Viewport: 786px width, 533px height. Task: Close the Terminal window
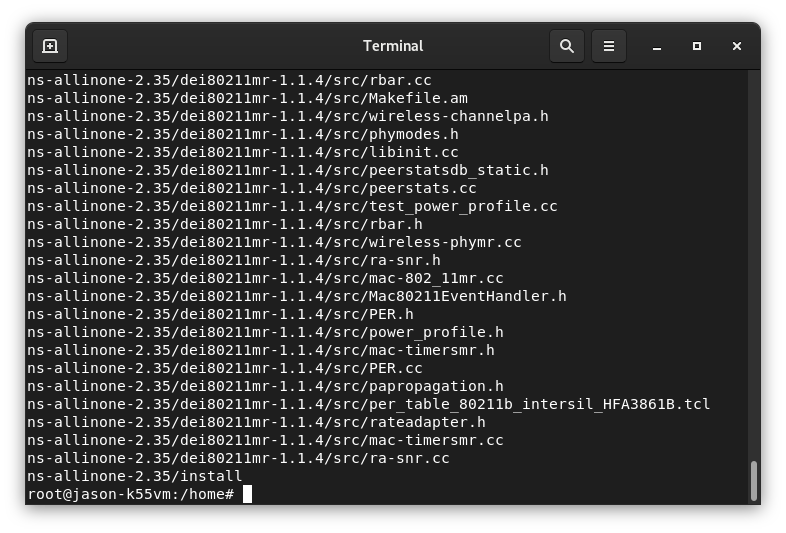736,46
